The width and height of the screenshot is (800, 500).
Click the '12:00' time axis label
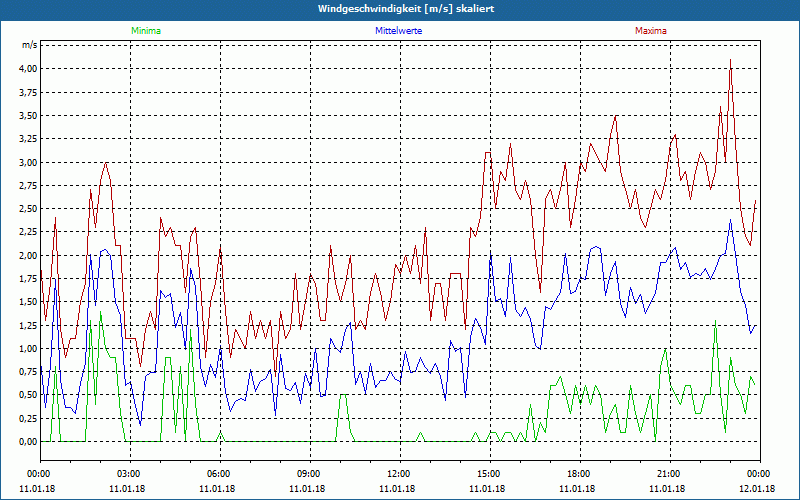pos(397,474)
